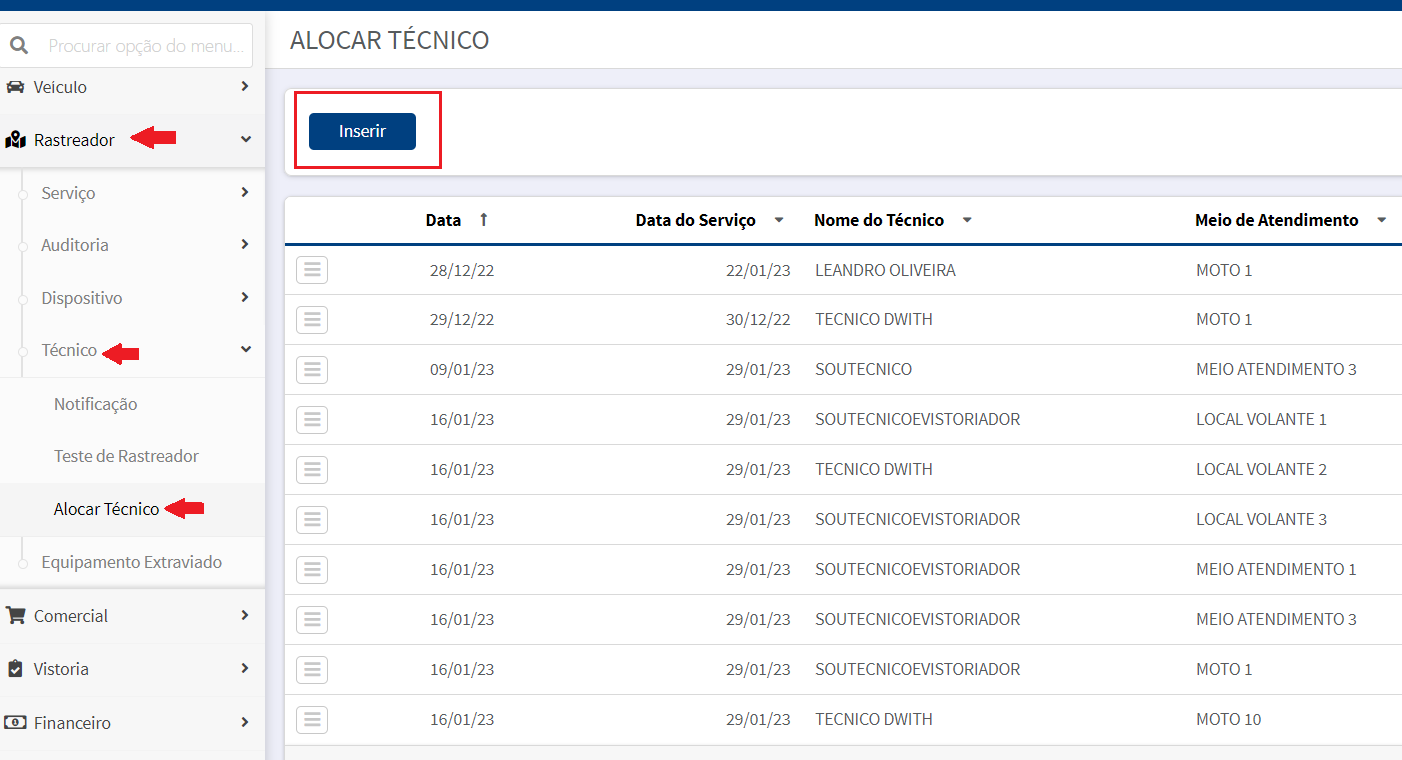
Task: Expand the Financeiro menu chevron
Action: [245, 722]
